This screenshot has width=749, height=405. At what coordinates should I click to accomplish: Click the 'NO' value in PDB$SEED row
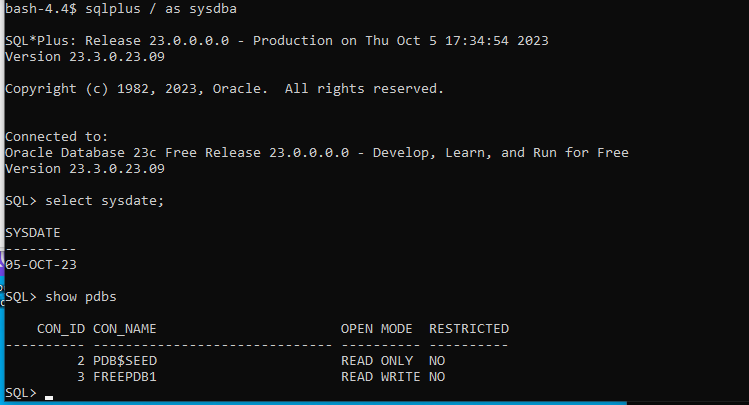[437, 361]
